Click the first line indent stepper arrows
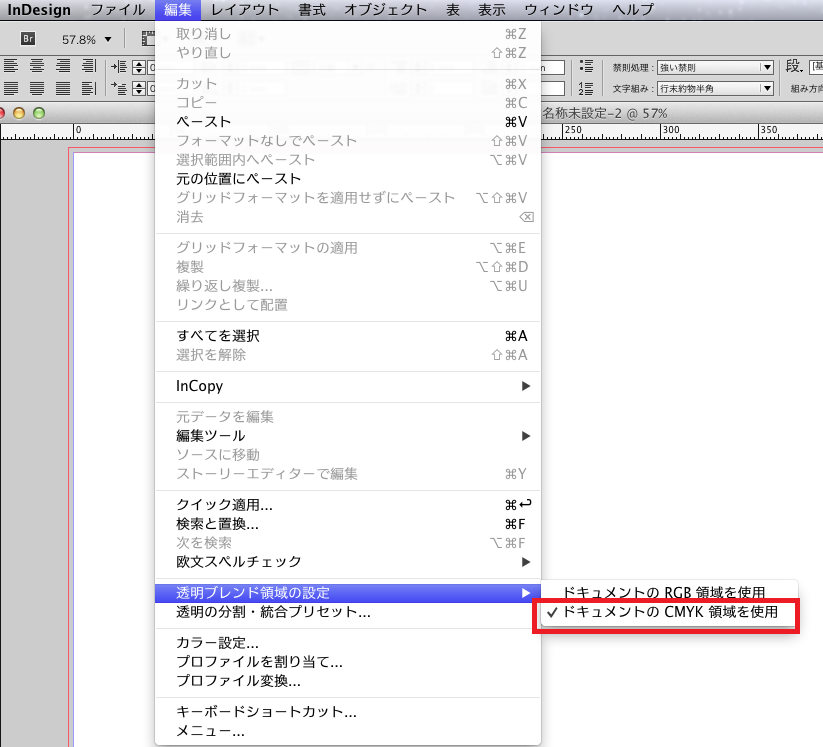This screenshot has height=747, width=823. click(139, 88)
